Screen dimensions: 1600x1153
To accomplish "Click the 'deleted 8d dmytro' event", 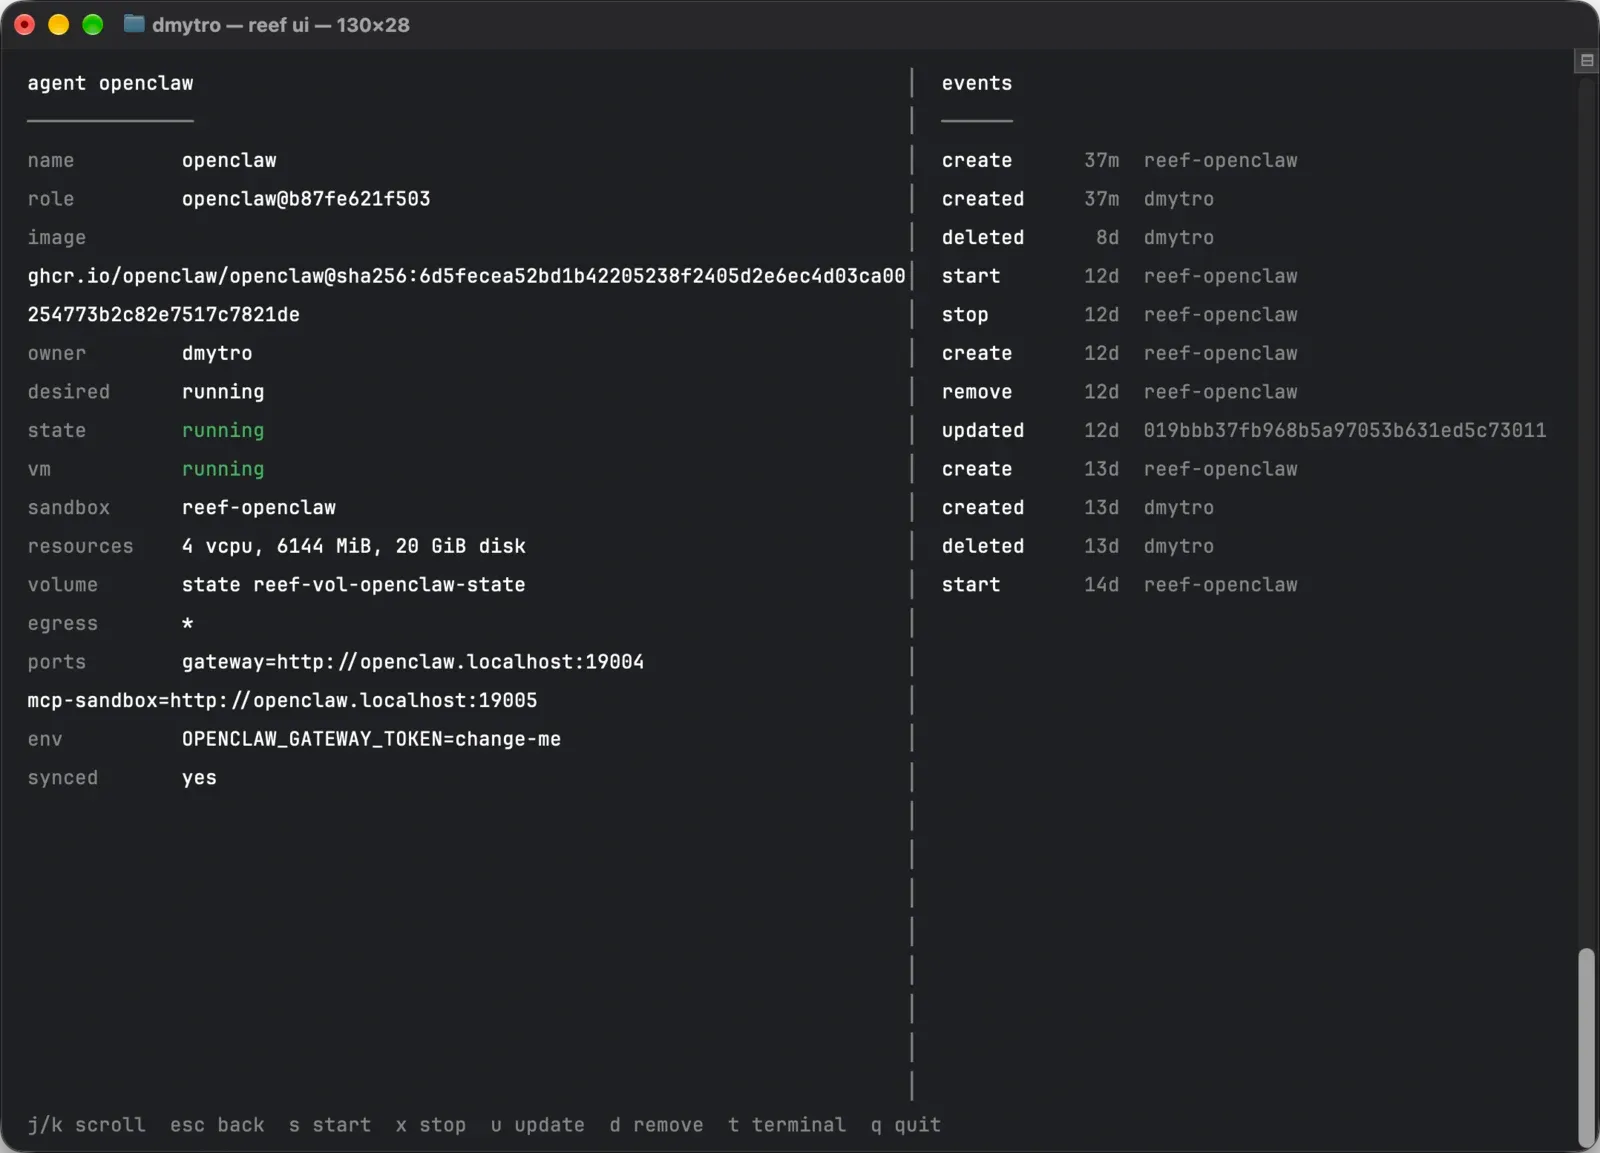I will [x=1078, y=238].
